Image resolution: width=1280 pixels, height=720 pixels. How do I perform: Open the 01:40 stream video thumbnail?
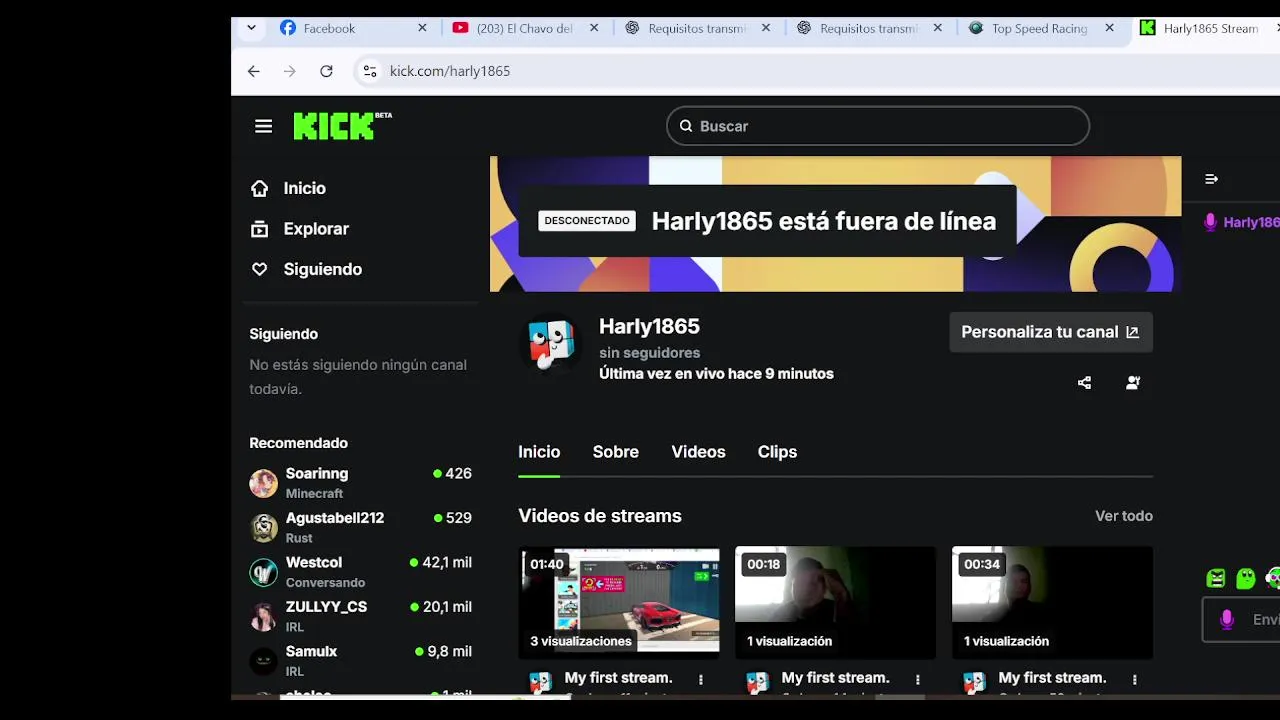(x=619, y=602)
